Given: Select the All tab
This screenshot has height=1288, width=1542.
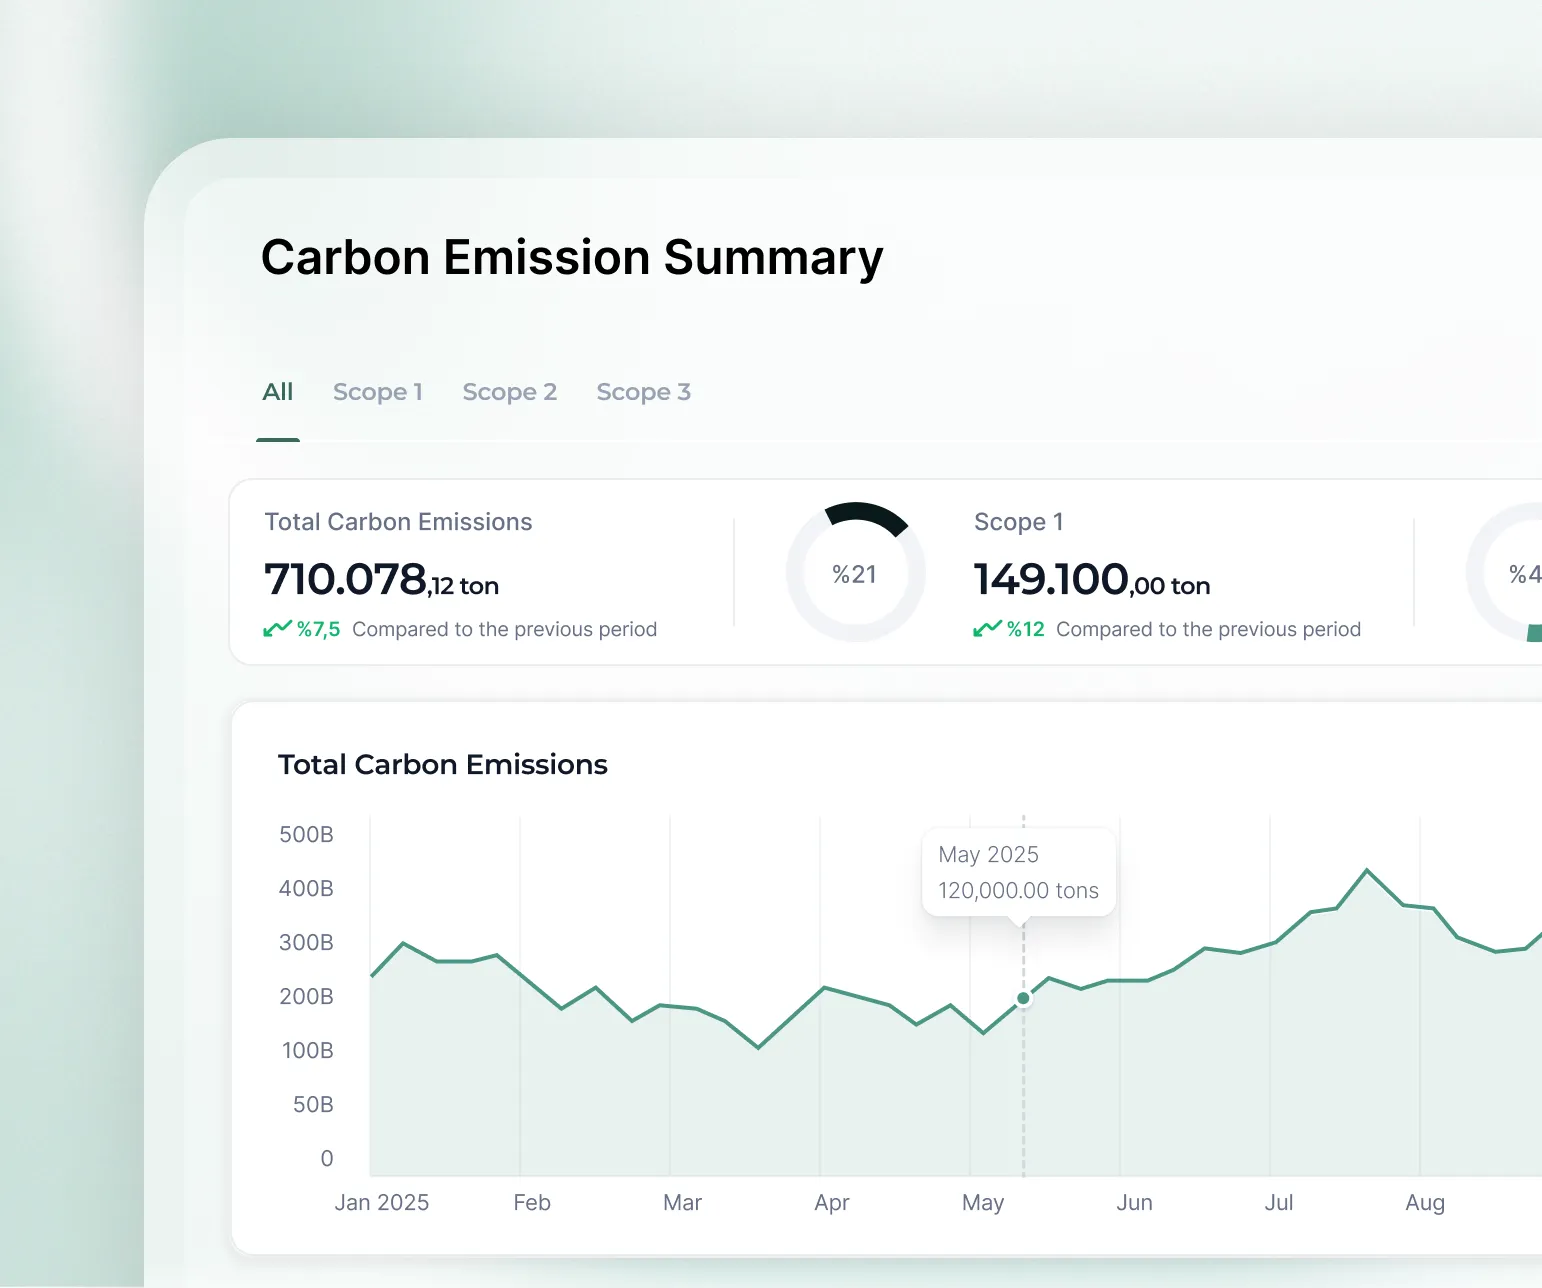Looking at the screenshot, I should (277, 392).
